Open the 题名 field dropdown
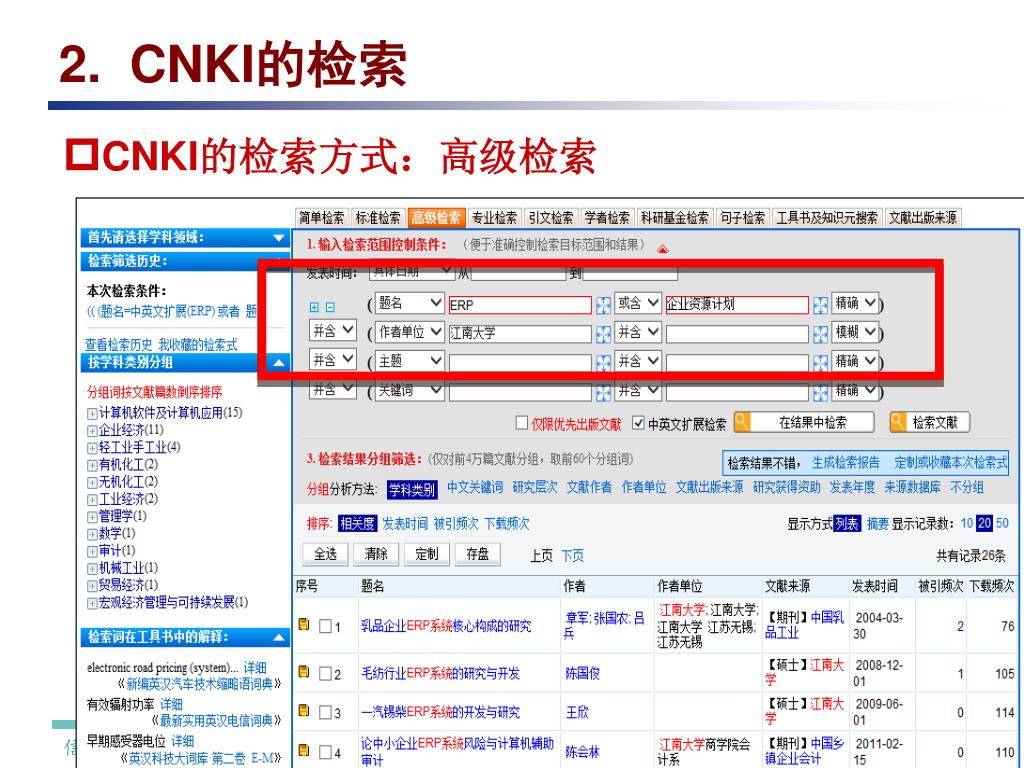This screenshot has width=1024, height=768. pos(409,303)
